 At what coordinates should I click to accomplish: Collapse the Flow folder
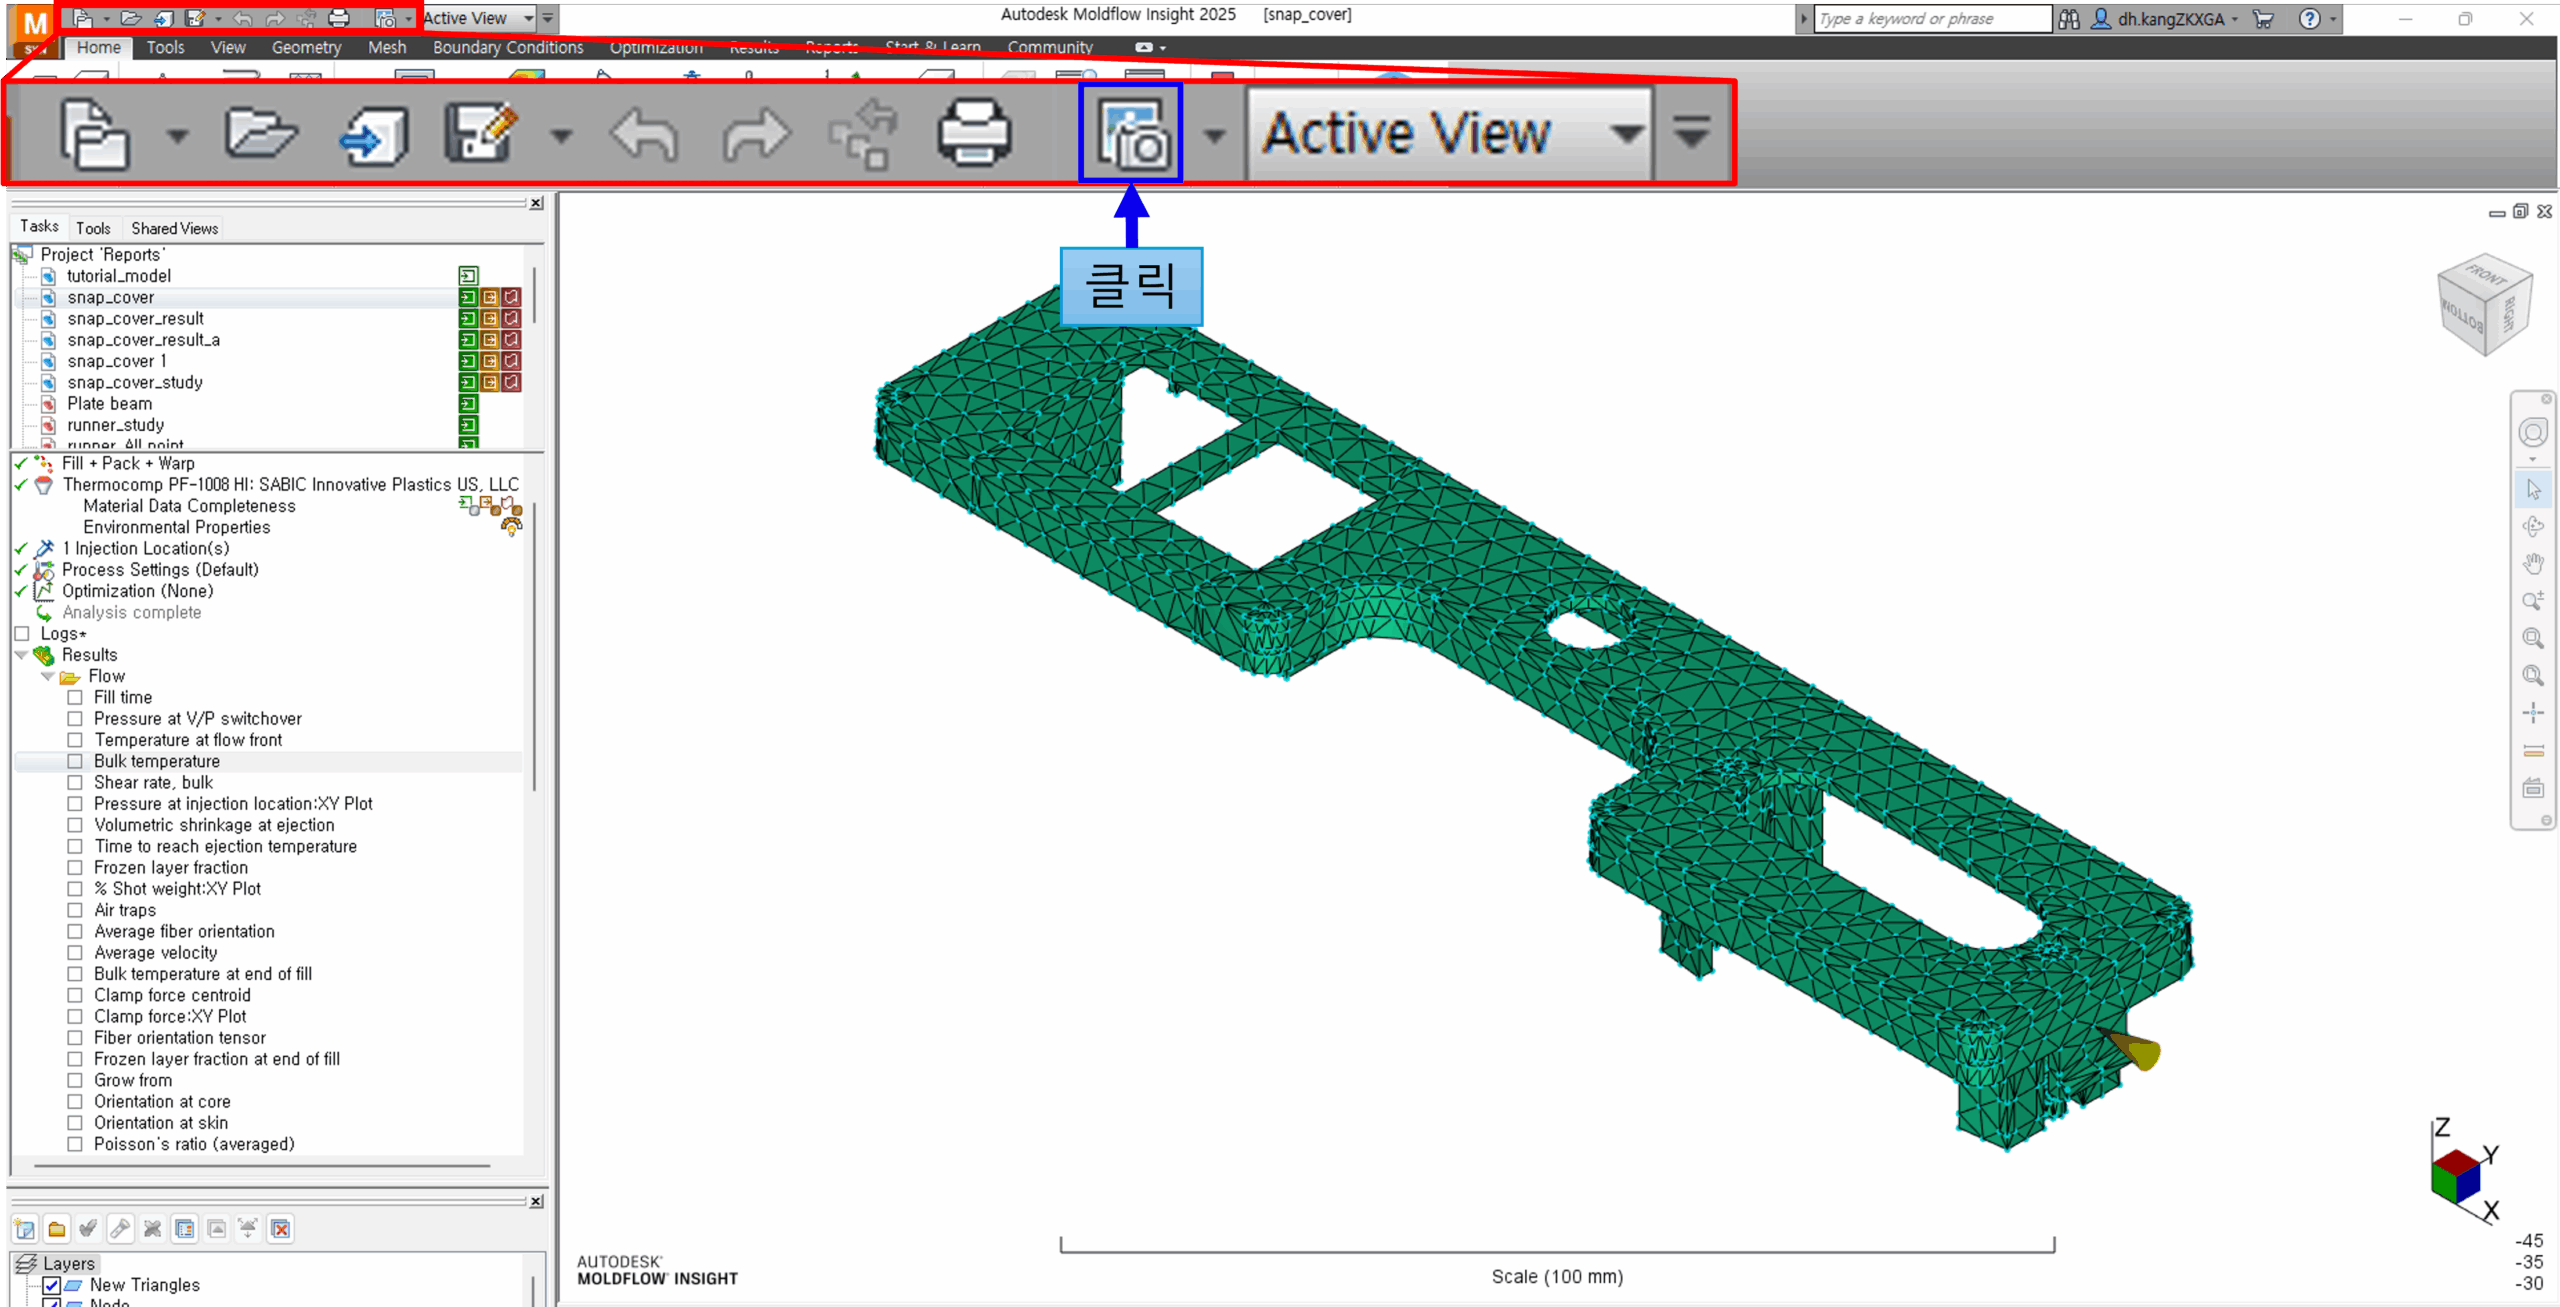[47, 677]
